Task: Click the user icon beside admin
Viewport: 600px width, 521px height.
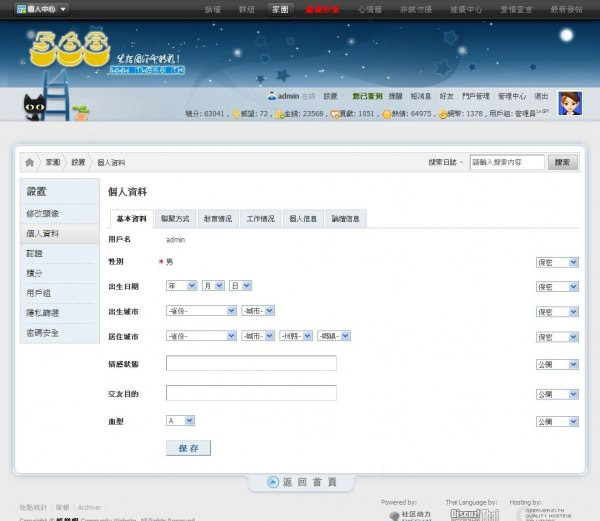Action: point(272,96)
